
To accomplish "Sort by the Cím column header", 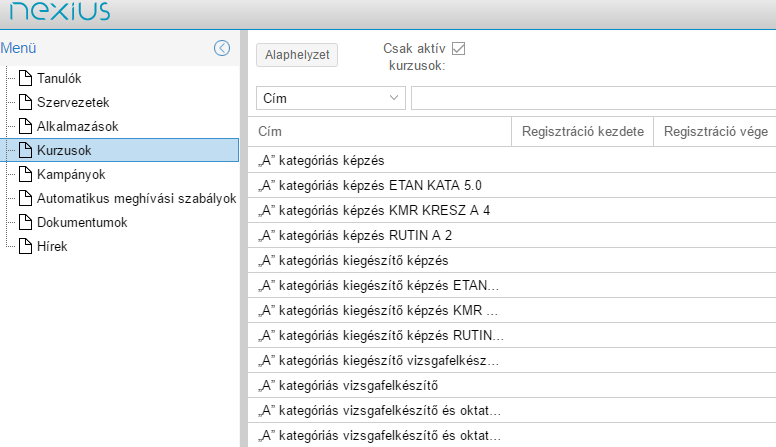I will click(378, 132).
